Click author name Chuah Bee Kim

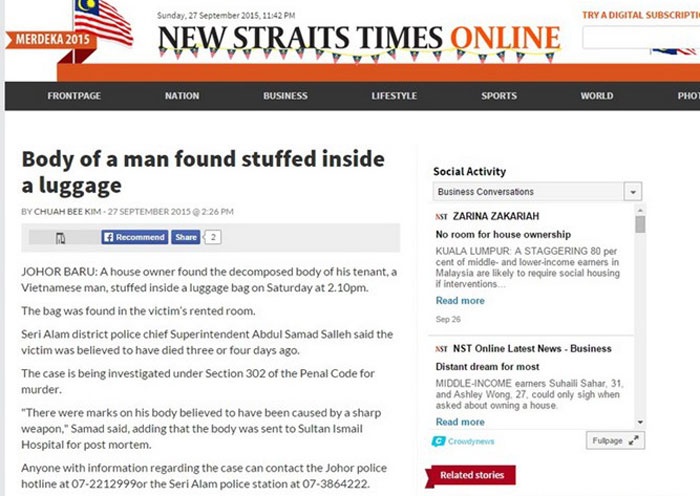pos(68,212)
